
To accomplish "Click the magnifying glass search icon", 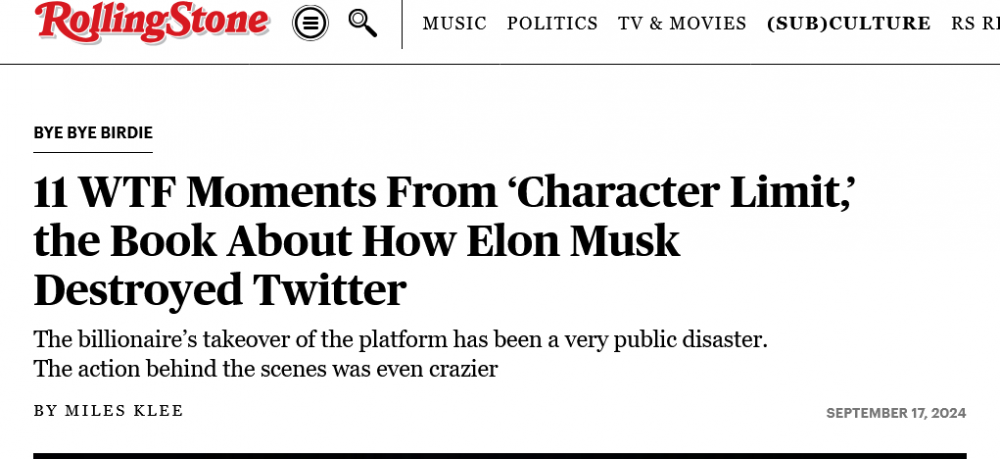I will coord(362,22).
